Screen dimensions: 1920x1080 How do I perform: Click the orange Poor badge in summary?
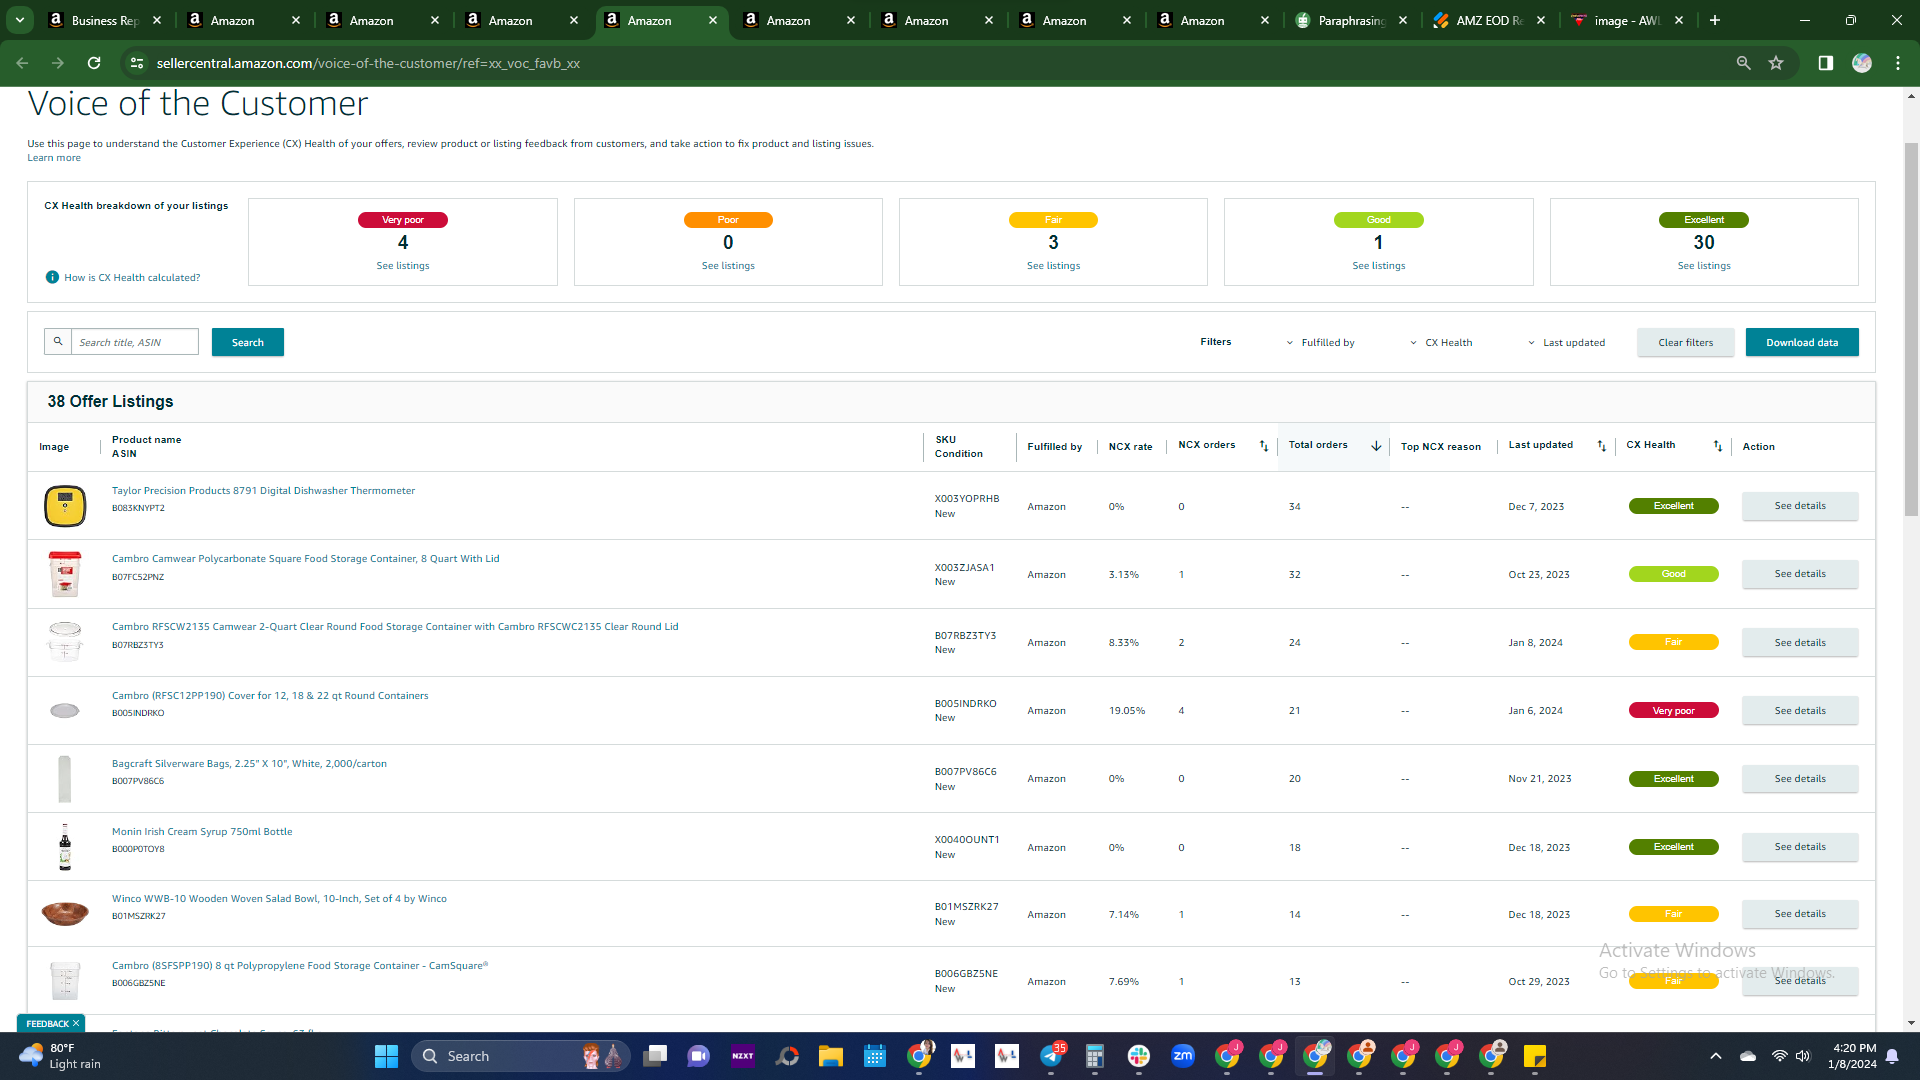click(728, 220)
